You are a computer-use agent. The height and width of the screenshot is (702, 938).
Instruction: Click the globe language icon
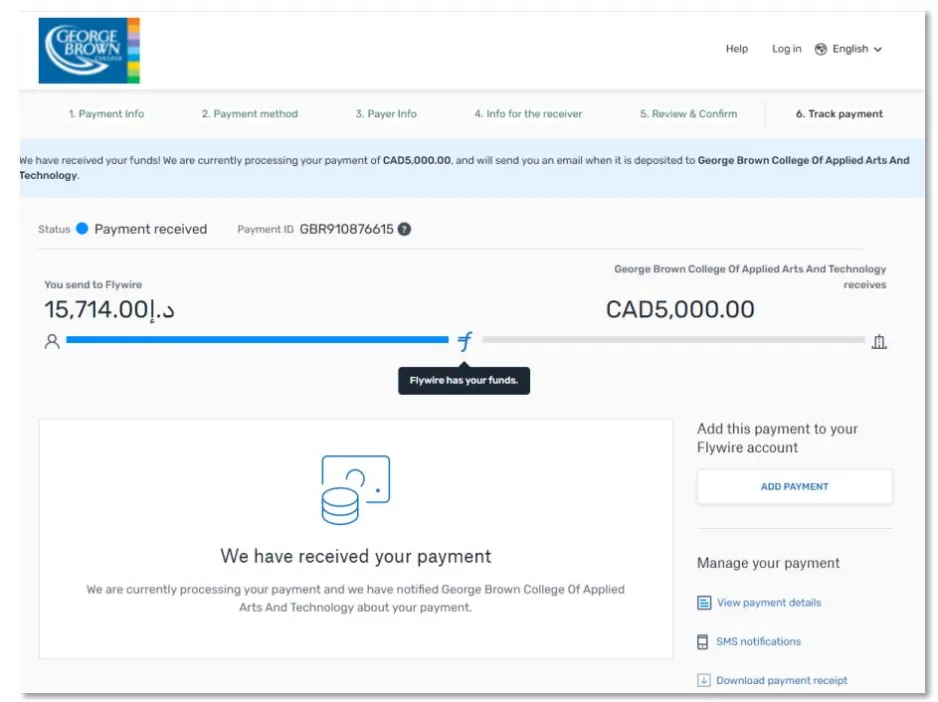(821, 49)
